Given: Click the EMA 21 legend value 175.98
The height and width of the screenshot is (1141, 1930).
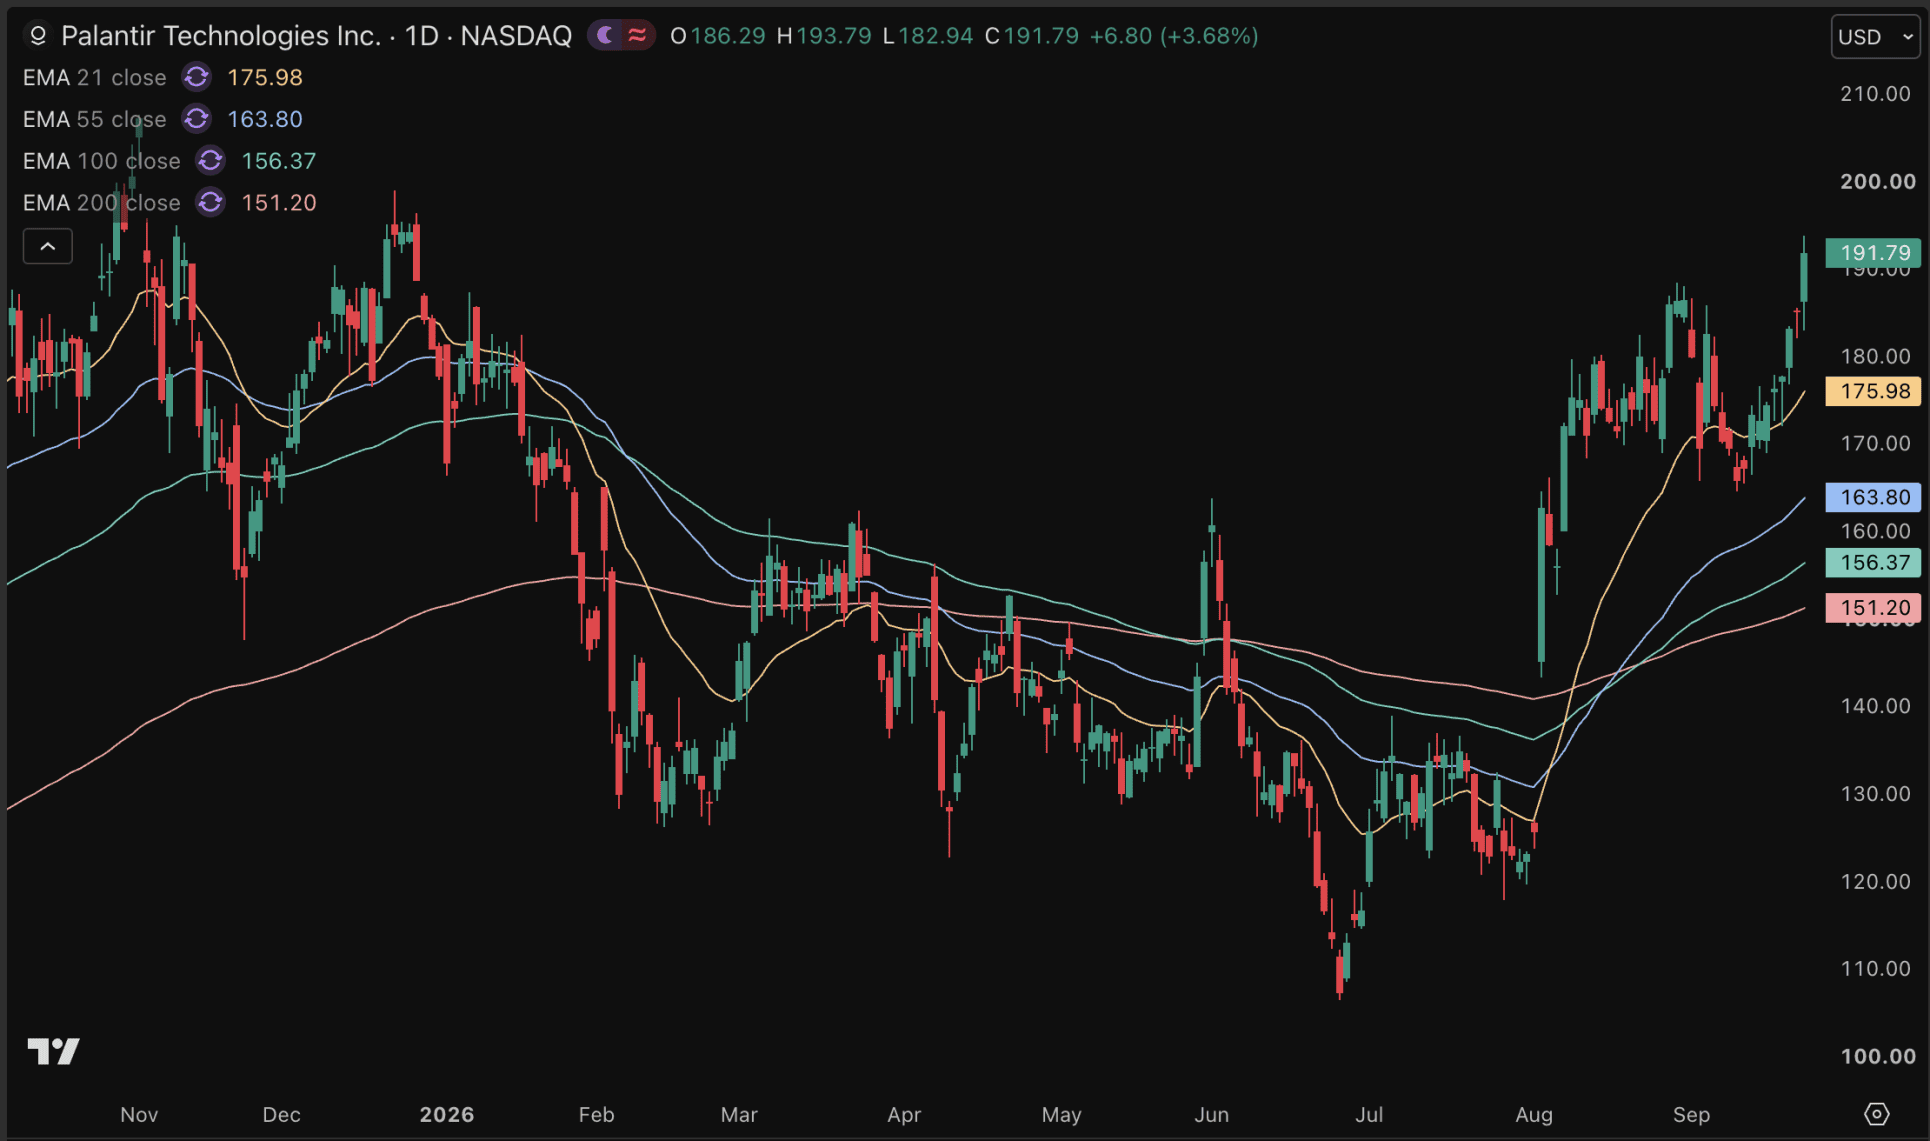Looking at the screenshot, I should click(265, 77).
